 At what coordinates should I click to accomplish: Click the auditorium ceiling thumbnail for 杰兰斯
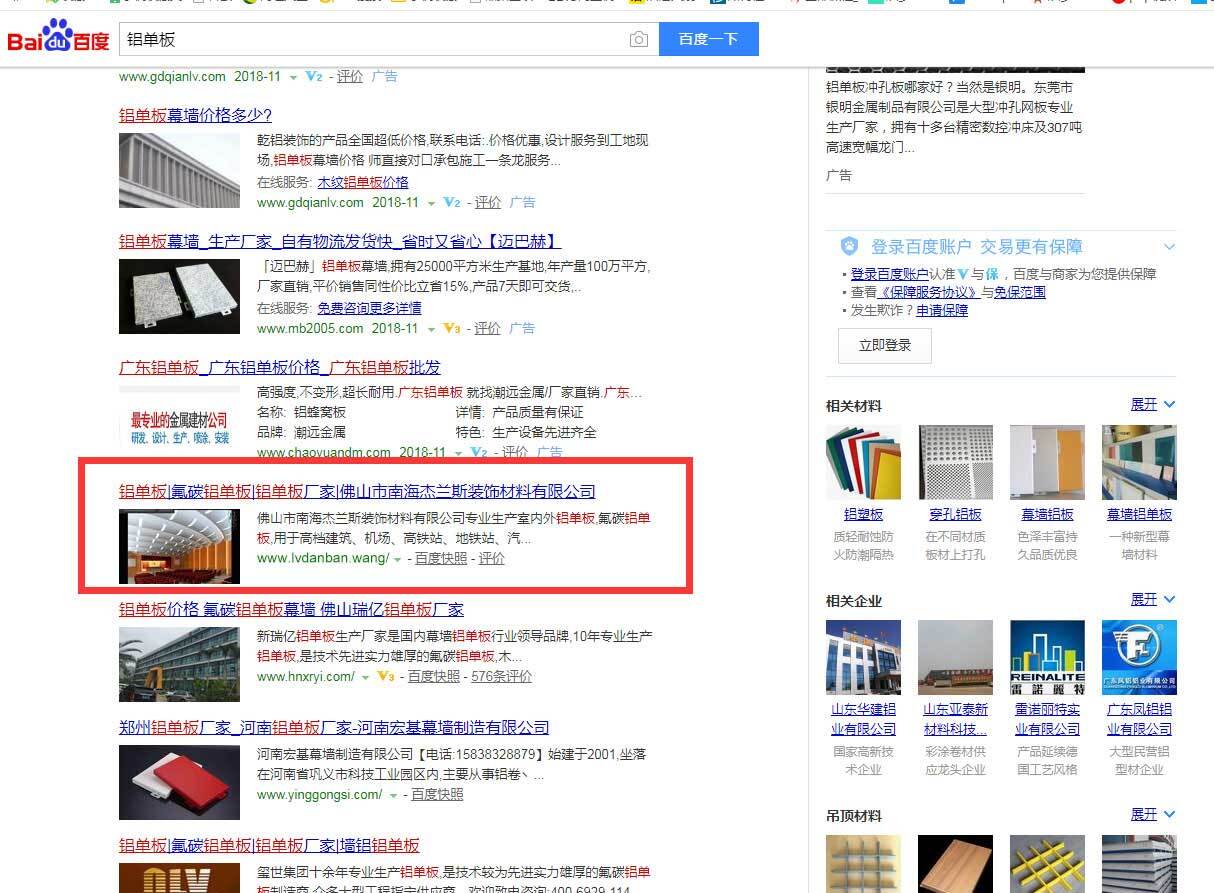(x=179, y=547)
